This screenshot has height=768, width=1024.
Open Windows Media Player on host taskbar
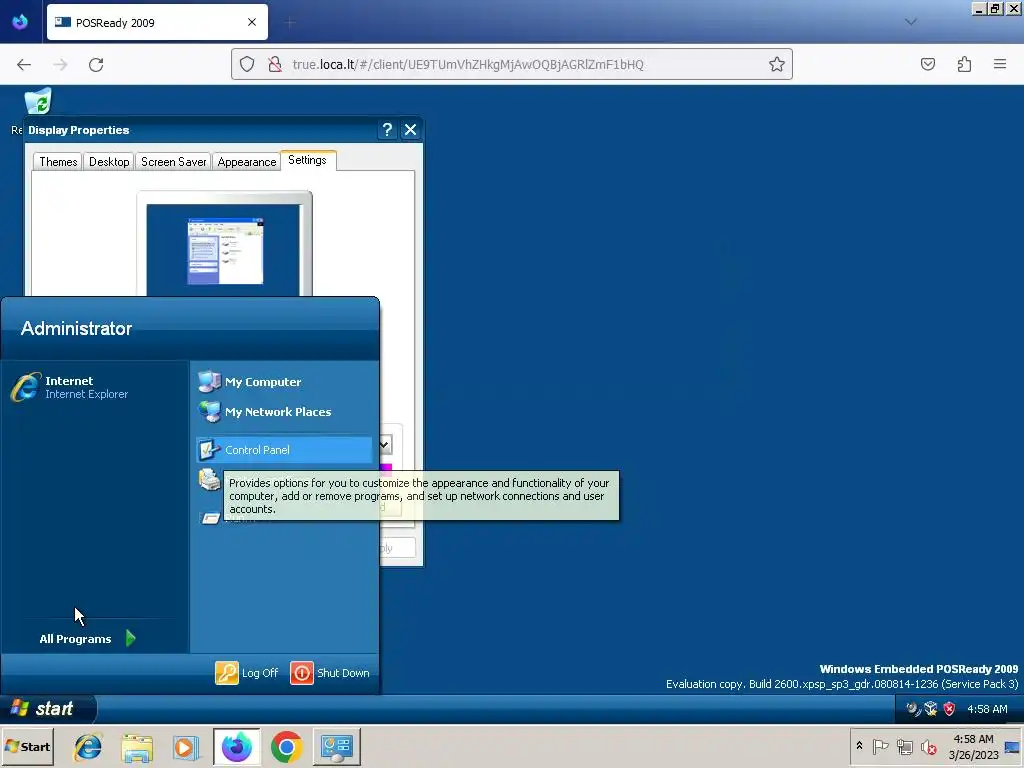(x=186, y=747)
